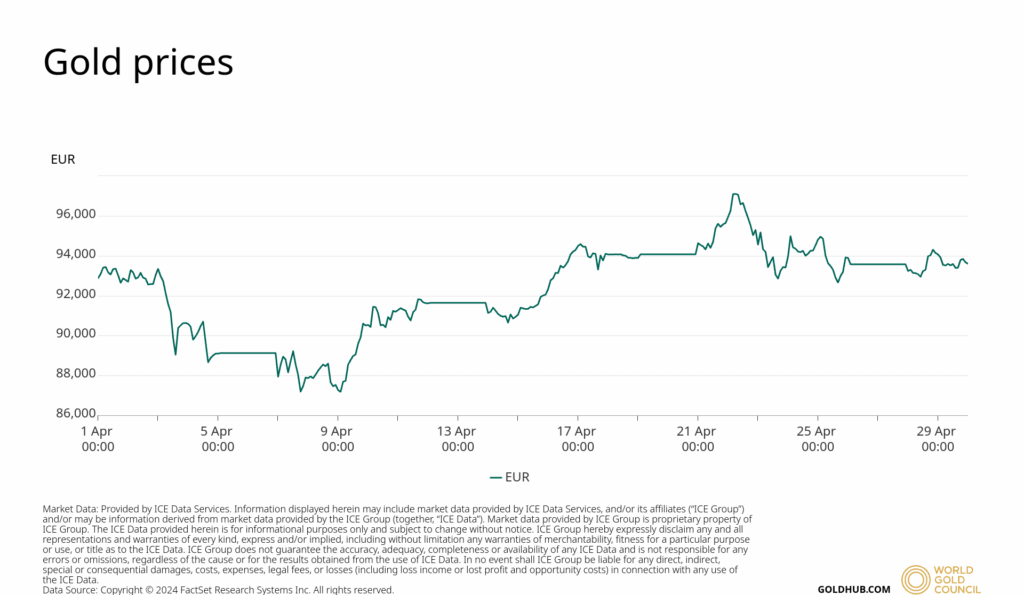
Task: Select the 21 Apr x-axis label
Action: coord(698,439)
